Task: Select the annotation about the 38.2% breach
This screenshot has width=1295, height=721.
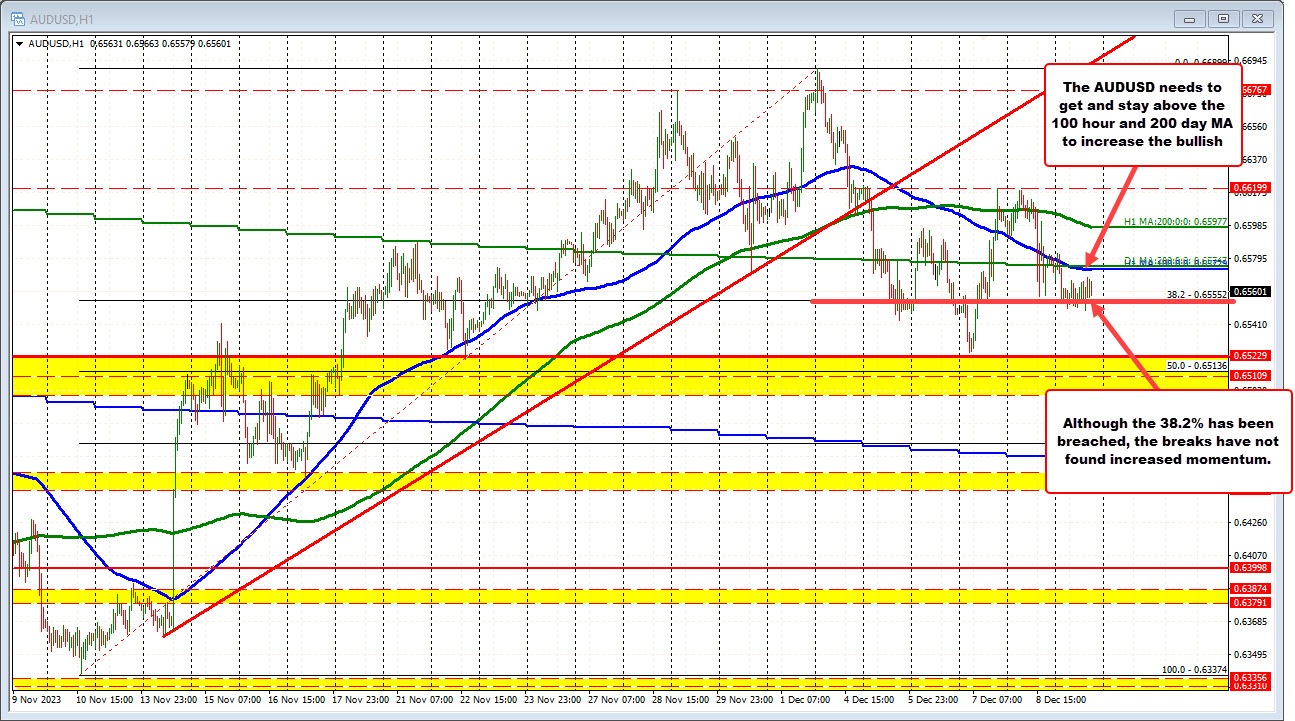Action: pyautogui.click(x=1167, y=441)
